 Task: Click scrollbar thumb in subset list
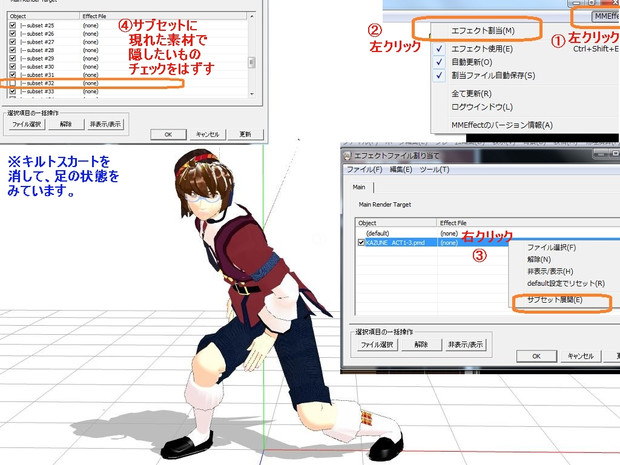click(x=251, y=62)
